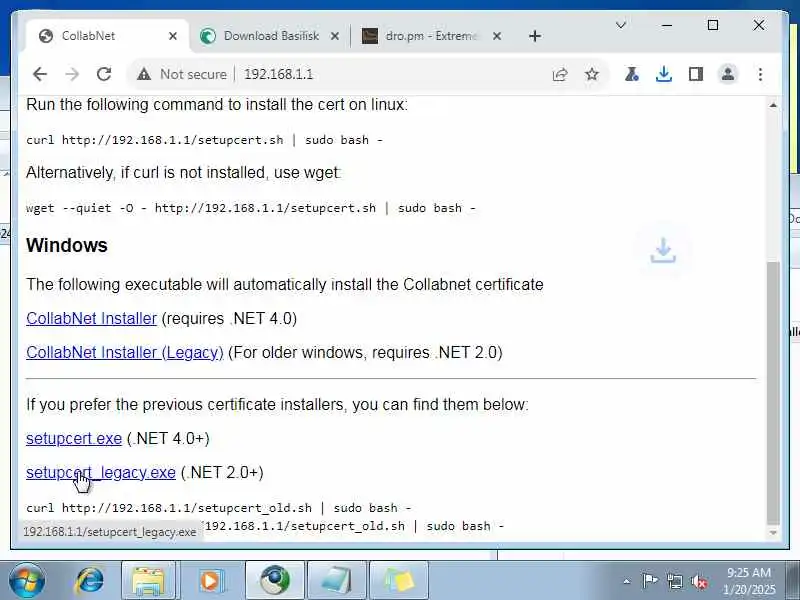Open the muted volume tray icon
Image resolution: width=800 pixels, height=600 pixels.
[698, 581]
